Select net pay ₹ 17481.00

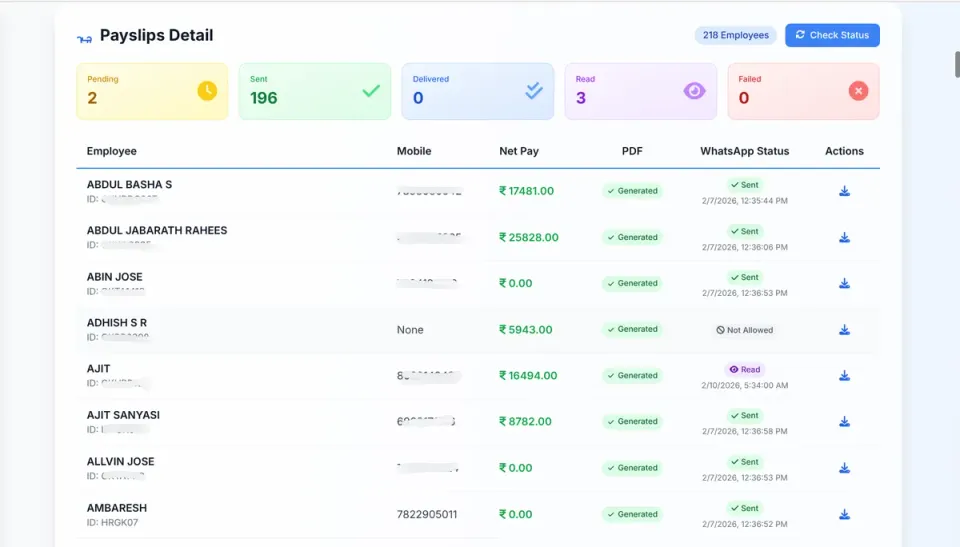point(526,191)
